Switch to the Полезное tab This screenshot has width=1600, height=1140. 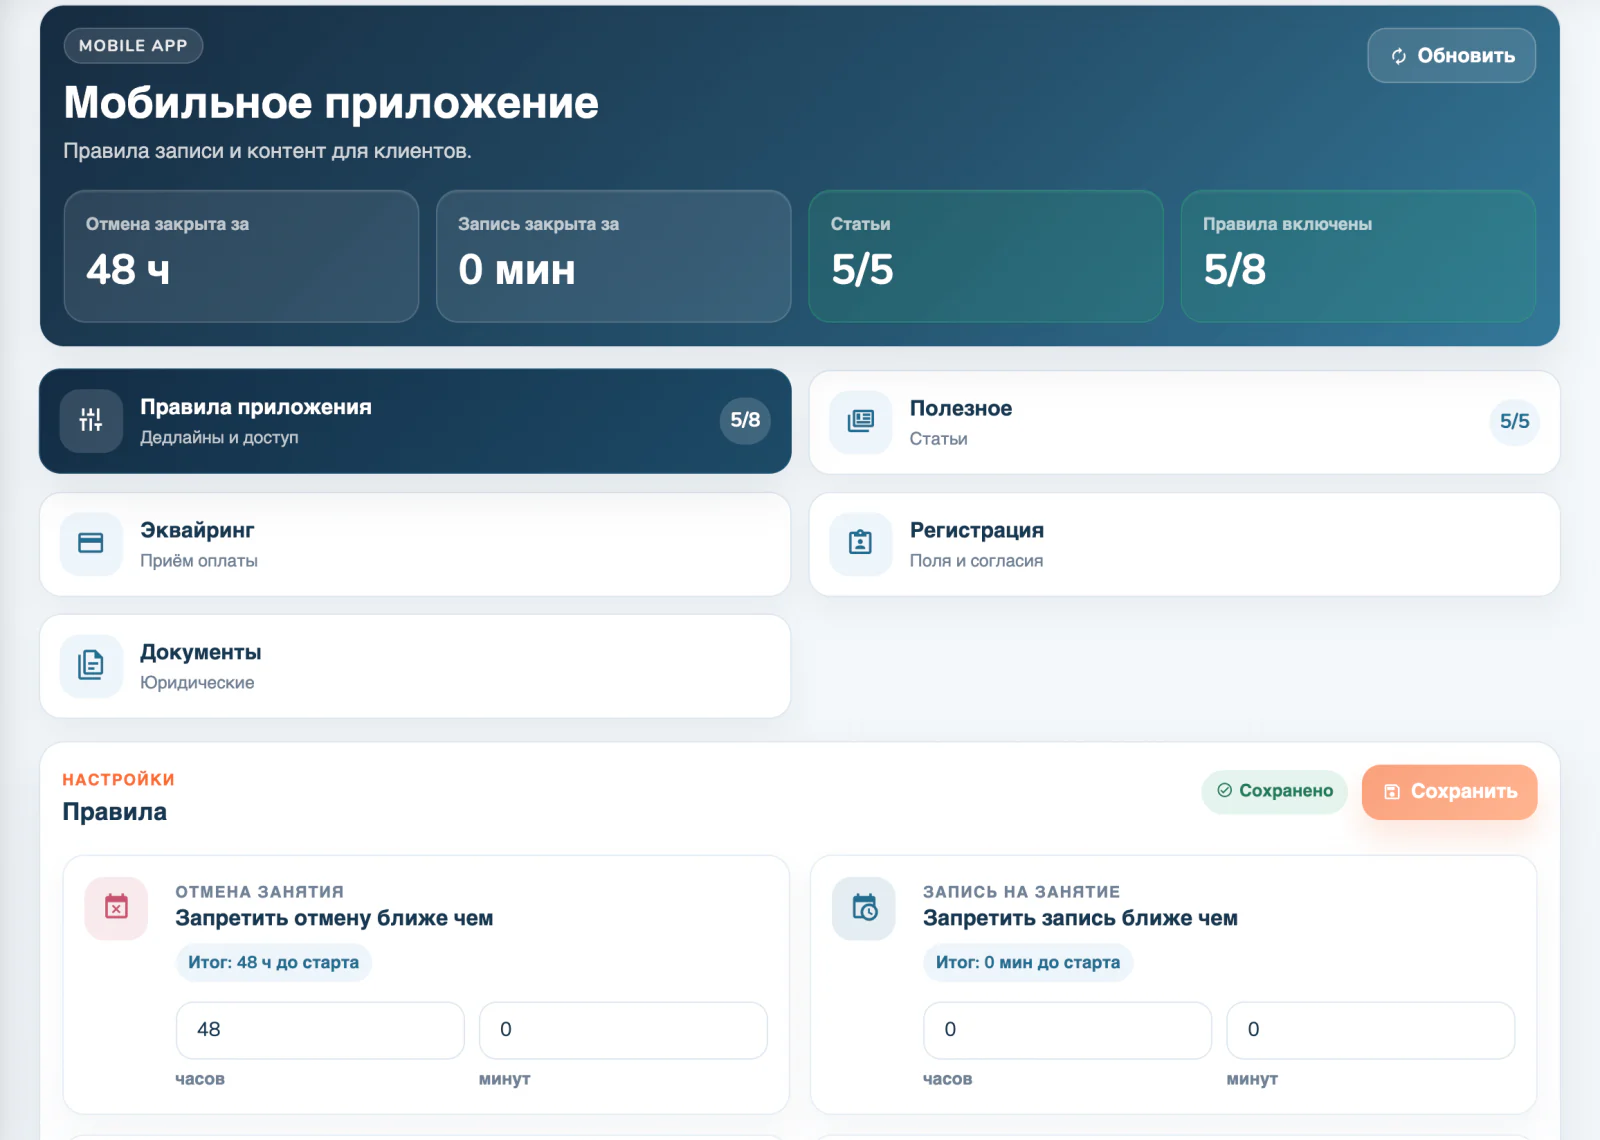(x=1184, y=422)
